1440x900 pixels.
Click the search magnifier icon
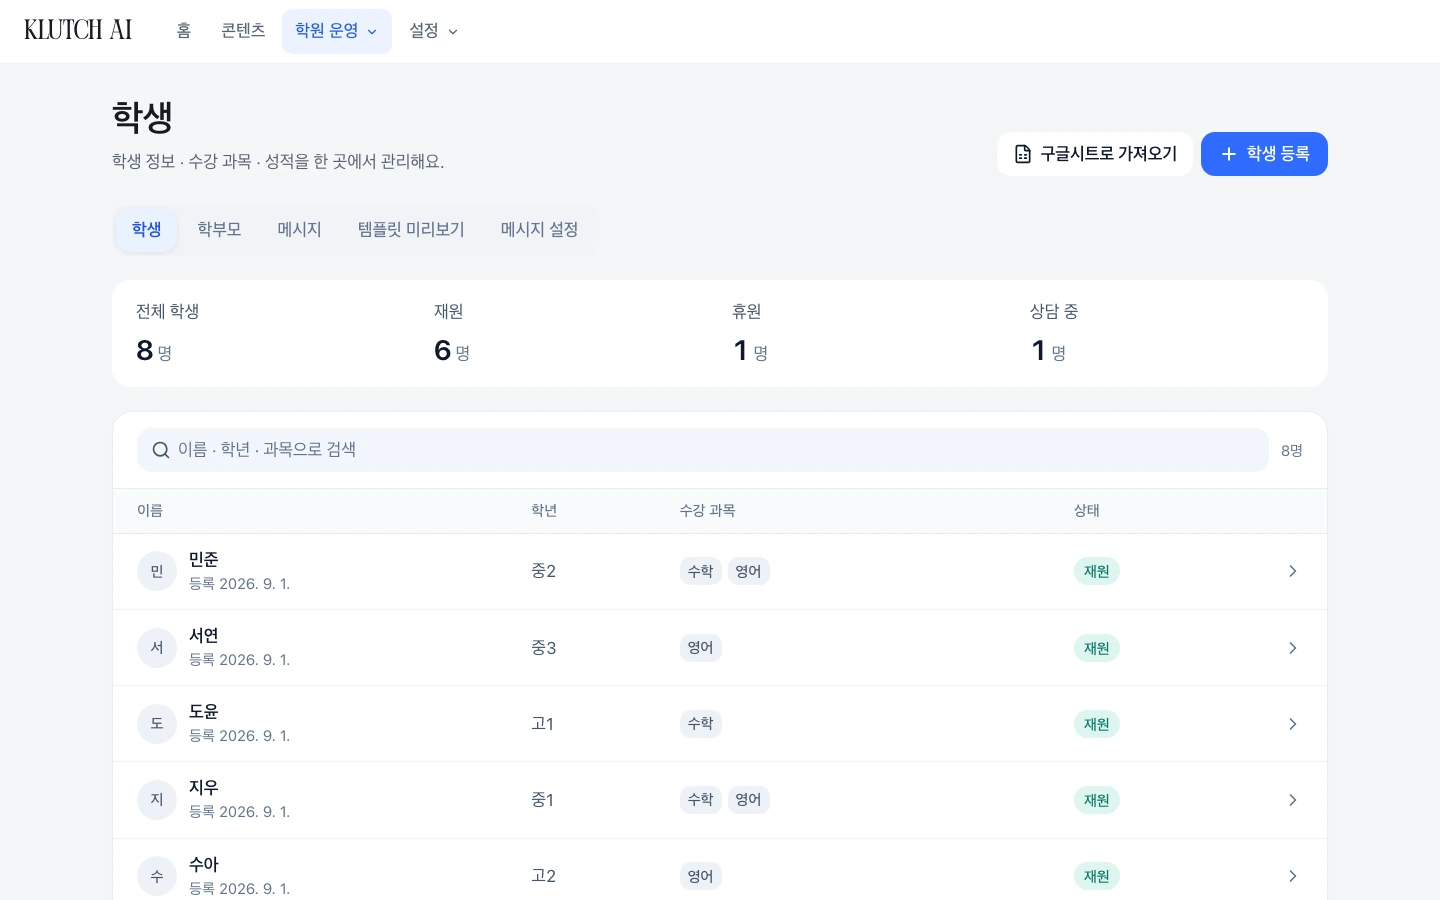[x=160, y=450]
